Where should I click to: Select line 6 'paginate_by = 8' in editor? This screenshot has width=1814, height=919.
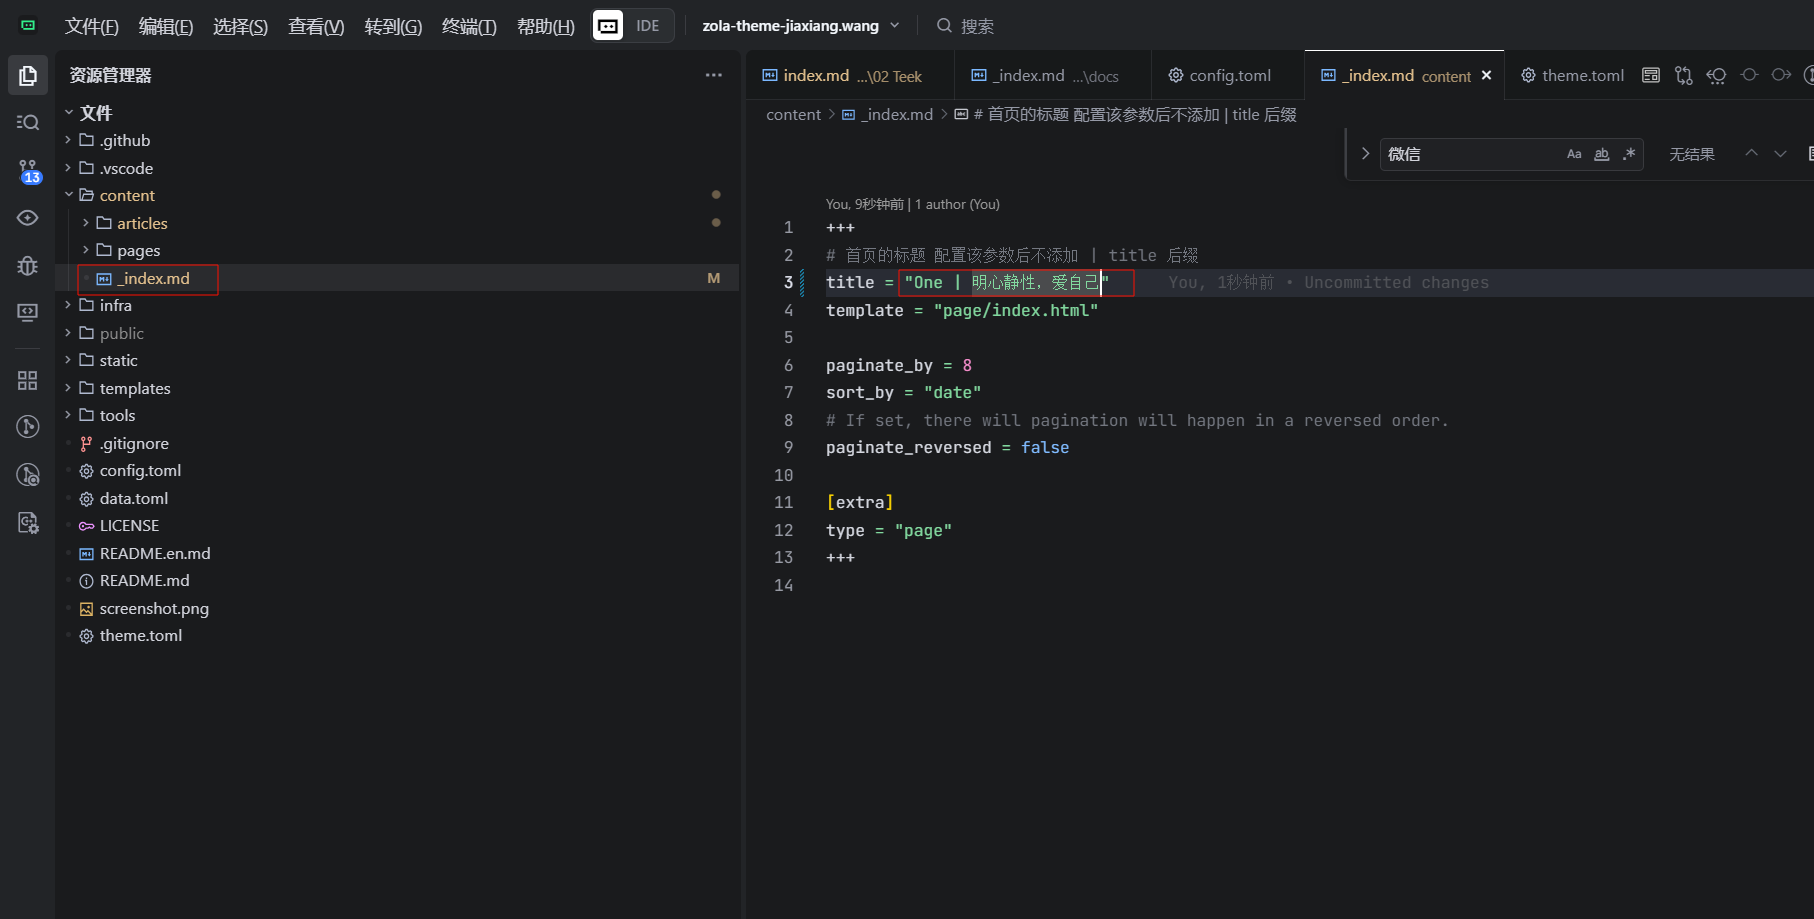point(898,365)
